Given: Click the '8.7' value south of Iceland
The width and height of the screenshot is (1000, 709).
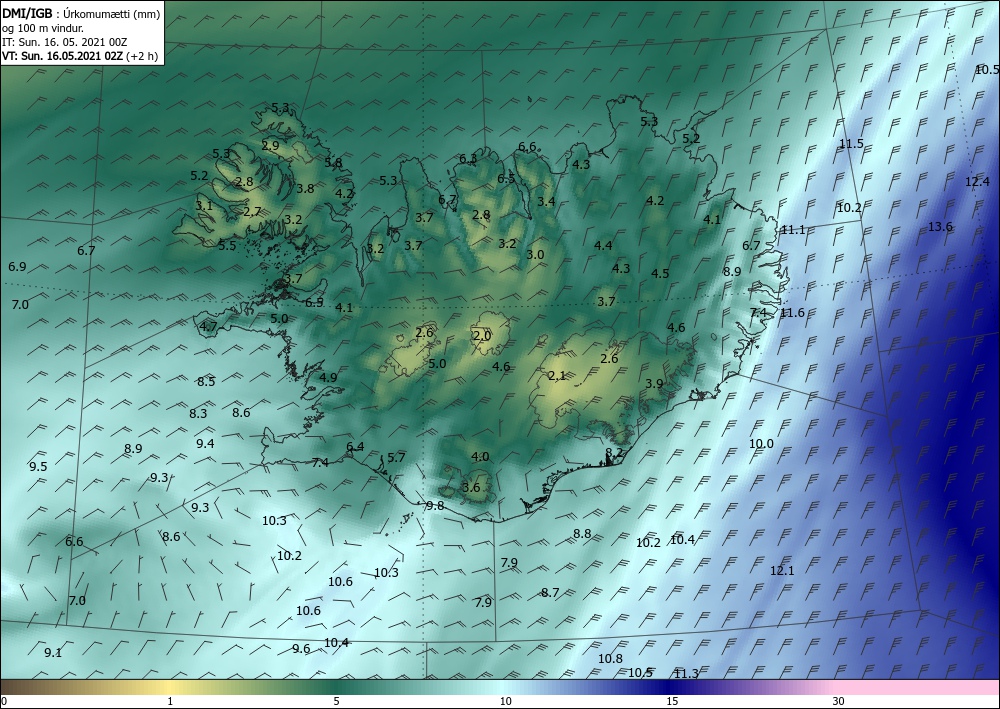Looking at the screenshot, I should 550,592.
